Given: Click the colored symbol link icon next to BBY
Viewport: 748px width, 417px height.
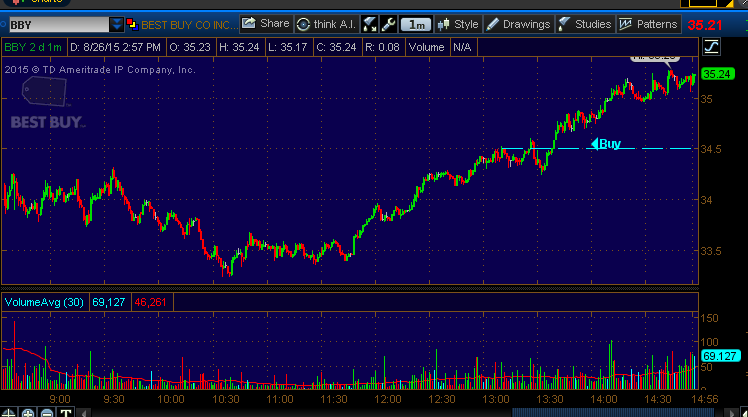Looking at the screenshot, I should click(131, 24).
